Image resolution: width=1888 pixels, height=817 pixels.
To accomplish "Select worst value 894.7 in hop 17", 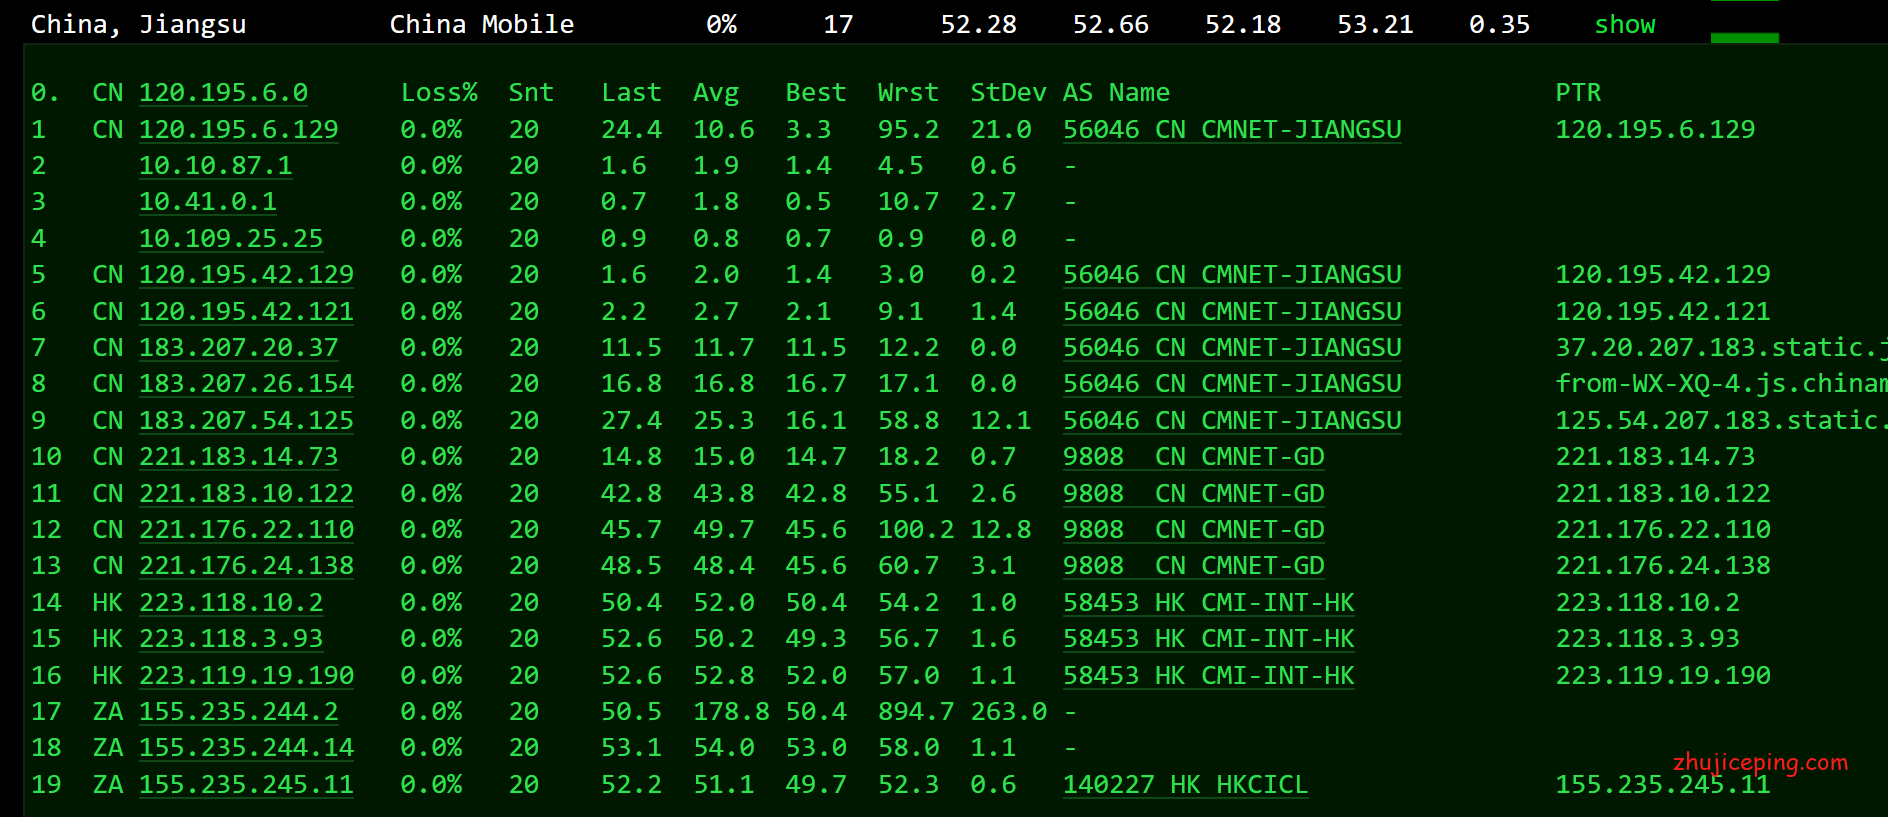I will pyautogui.click(x=916, y=712).
